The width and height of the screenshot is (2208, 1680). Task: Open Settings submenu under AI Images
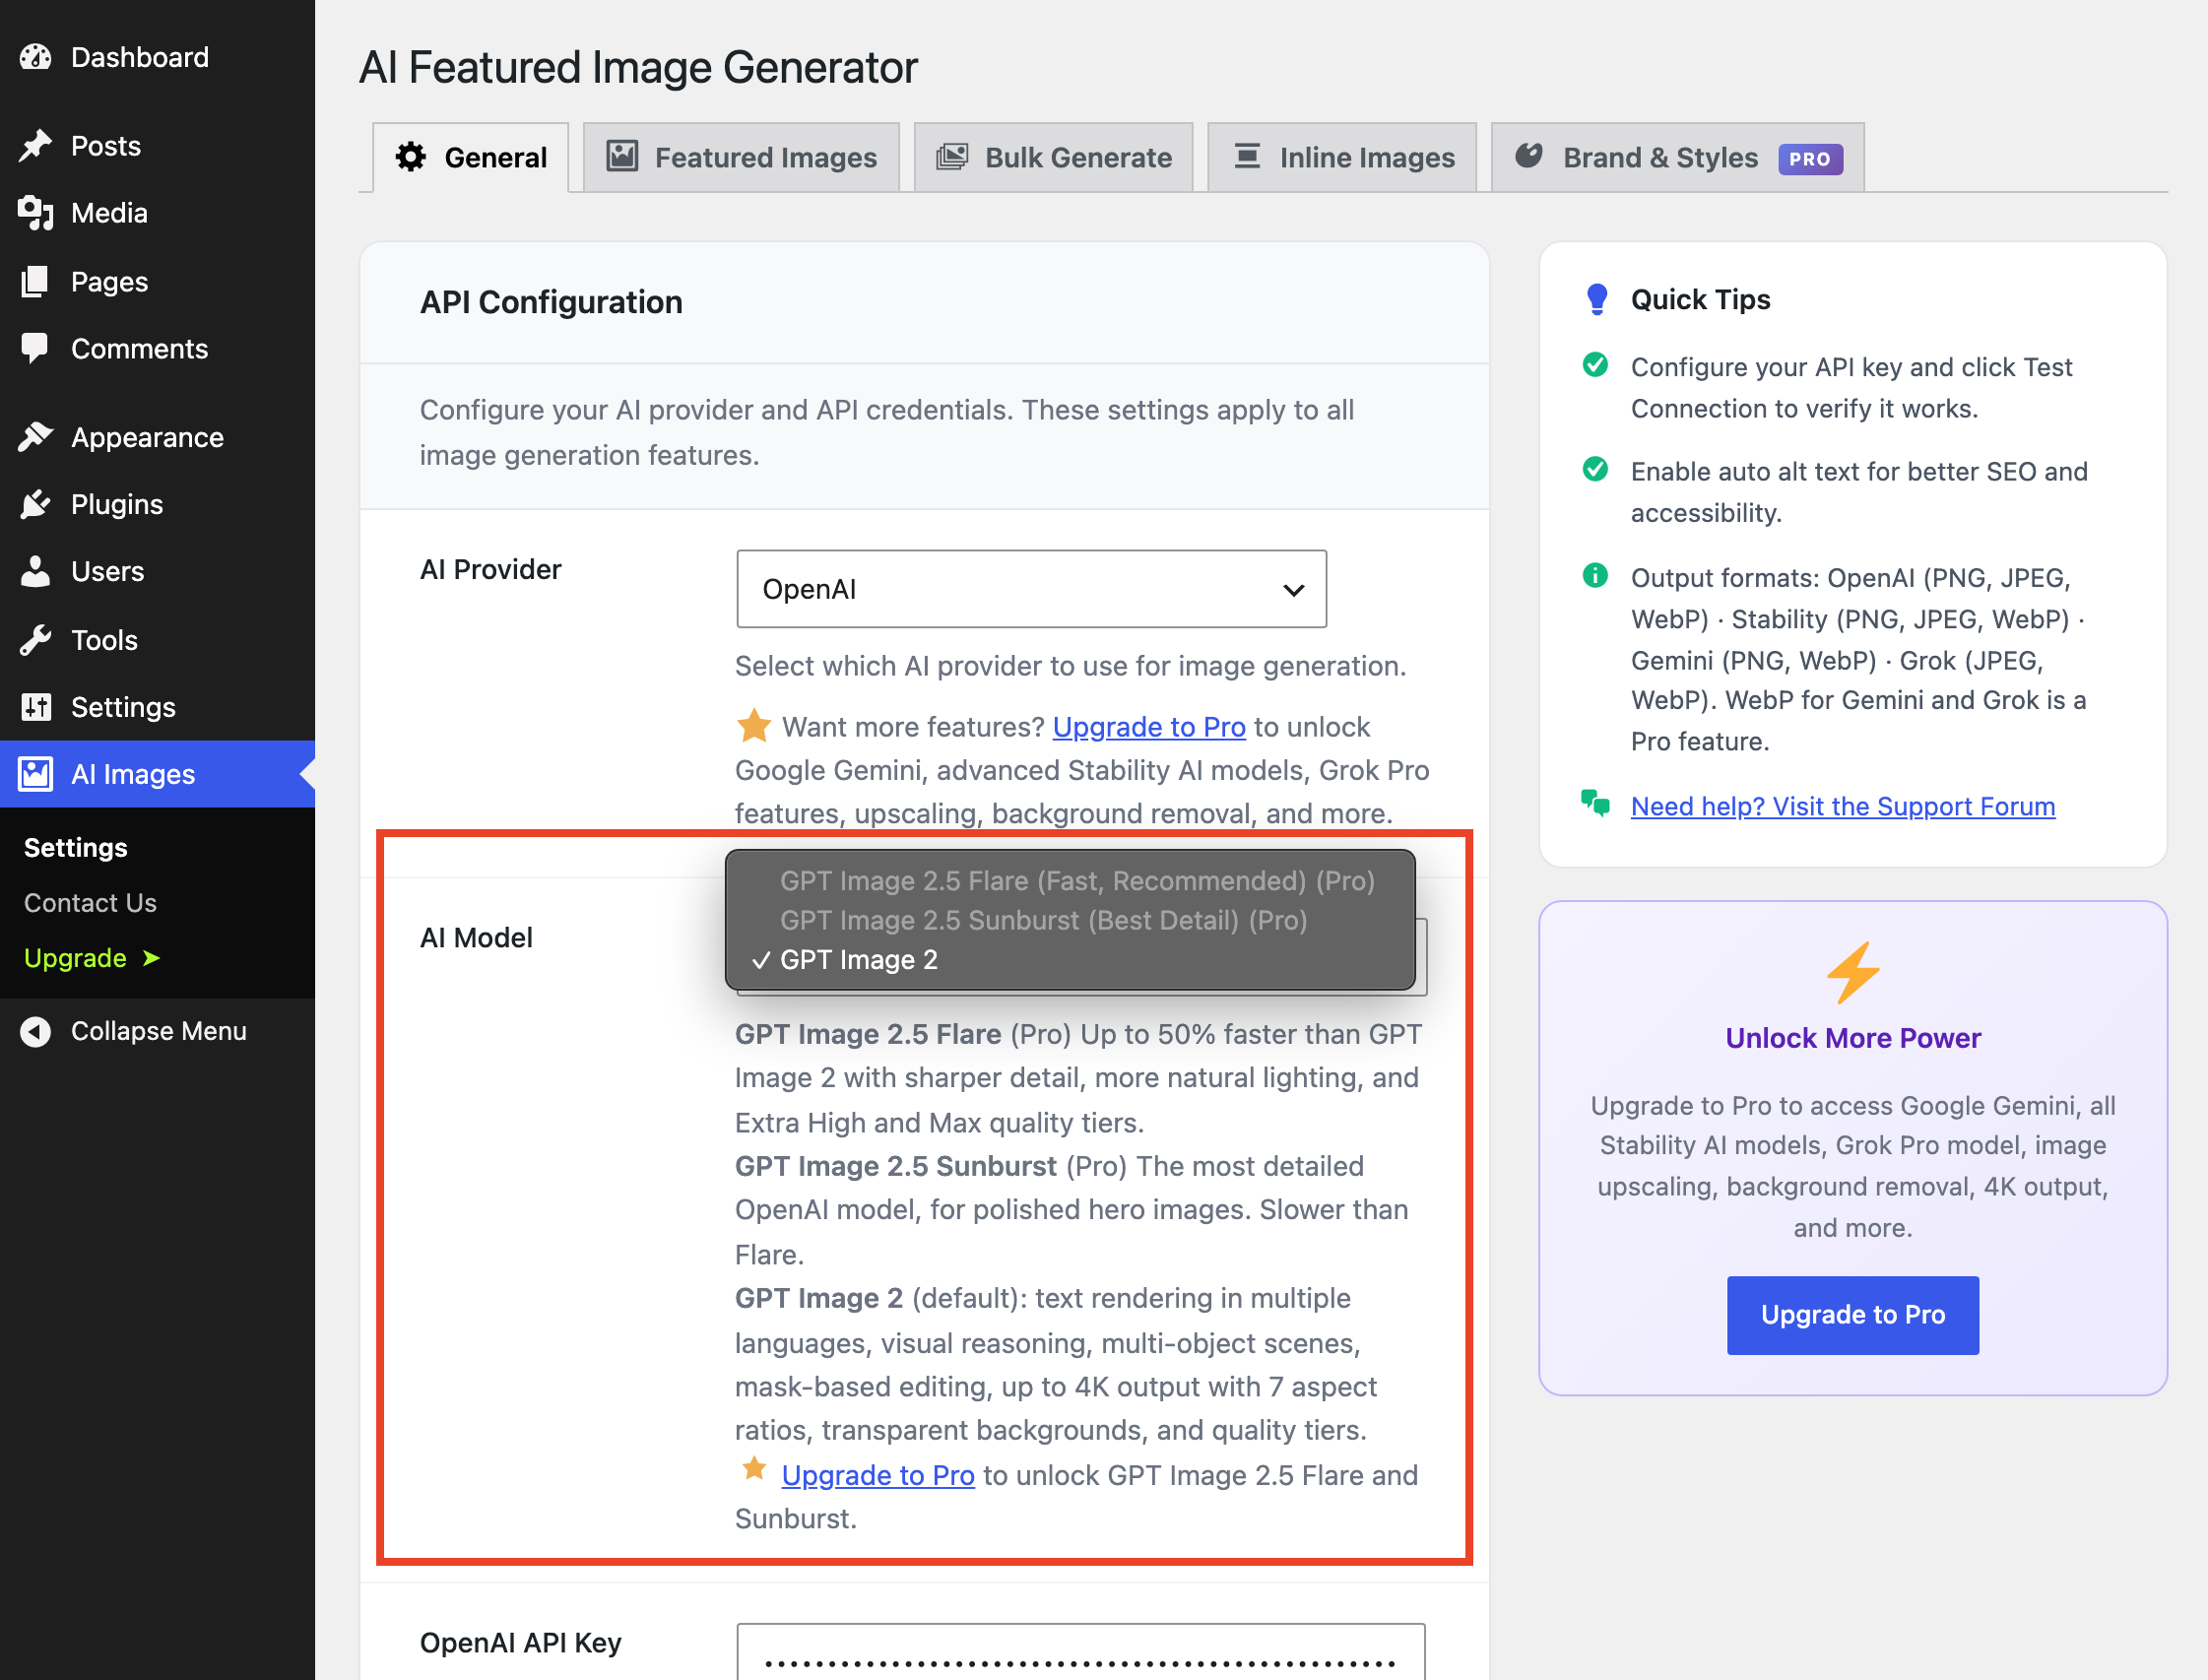pos(76,847)
